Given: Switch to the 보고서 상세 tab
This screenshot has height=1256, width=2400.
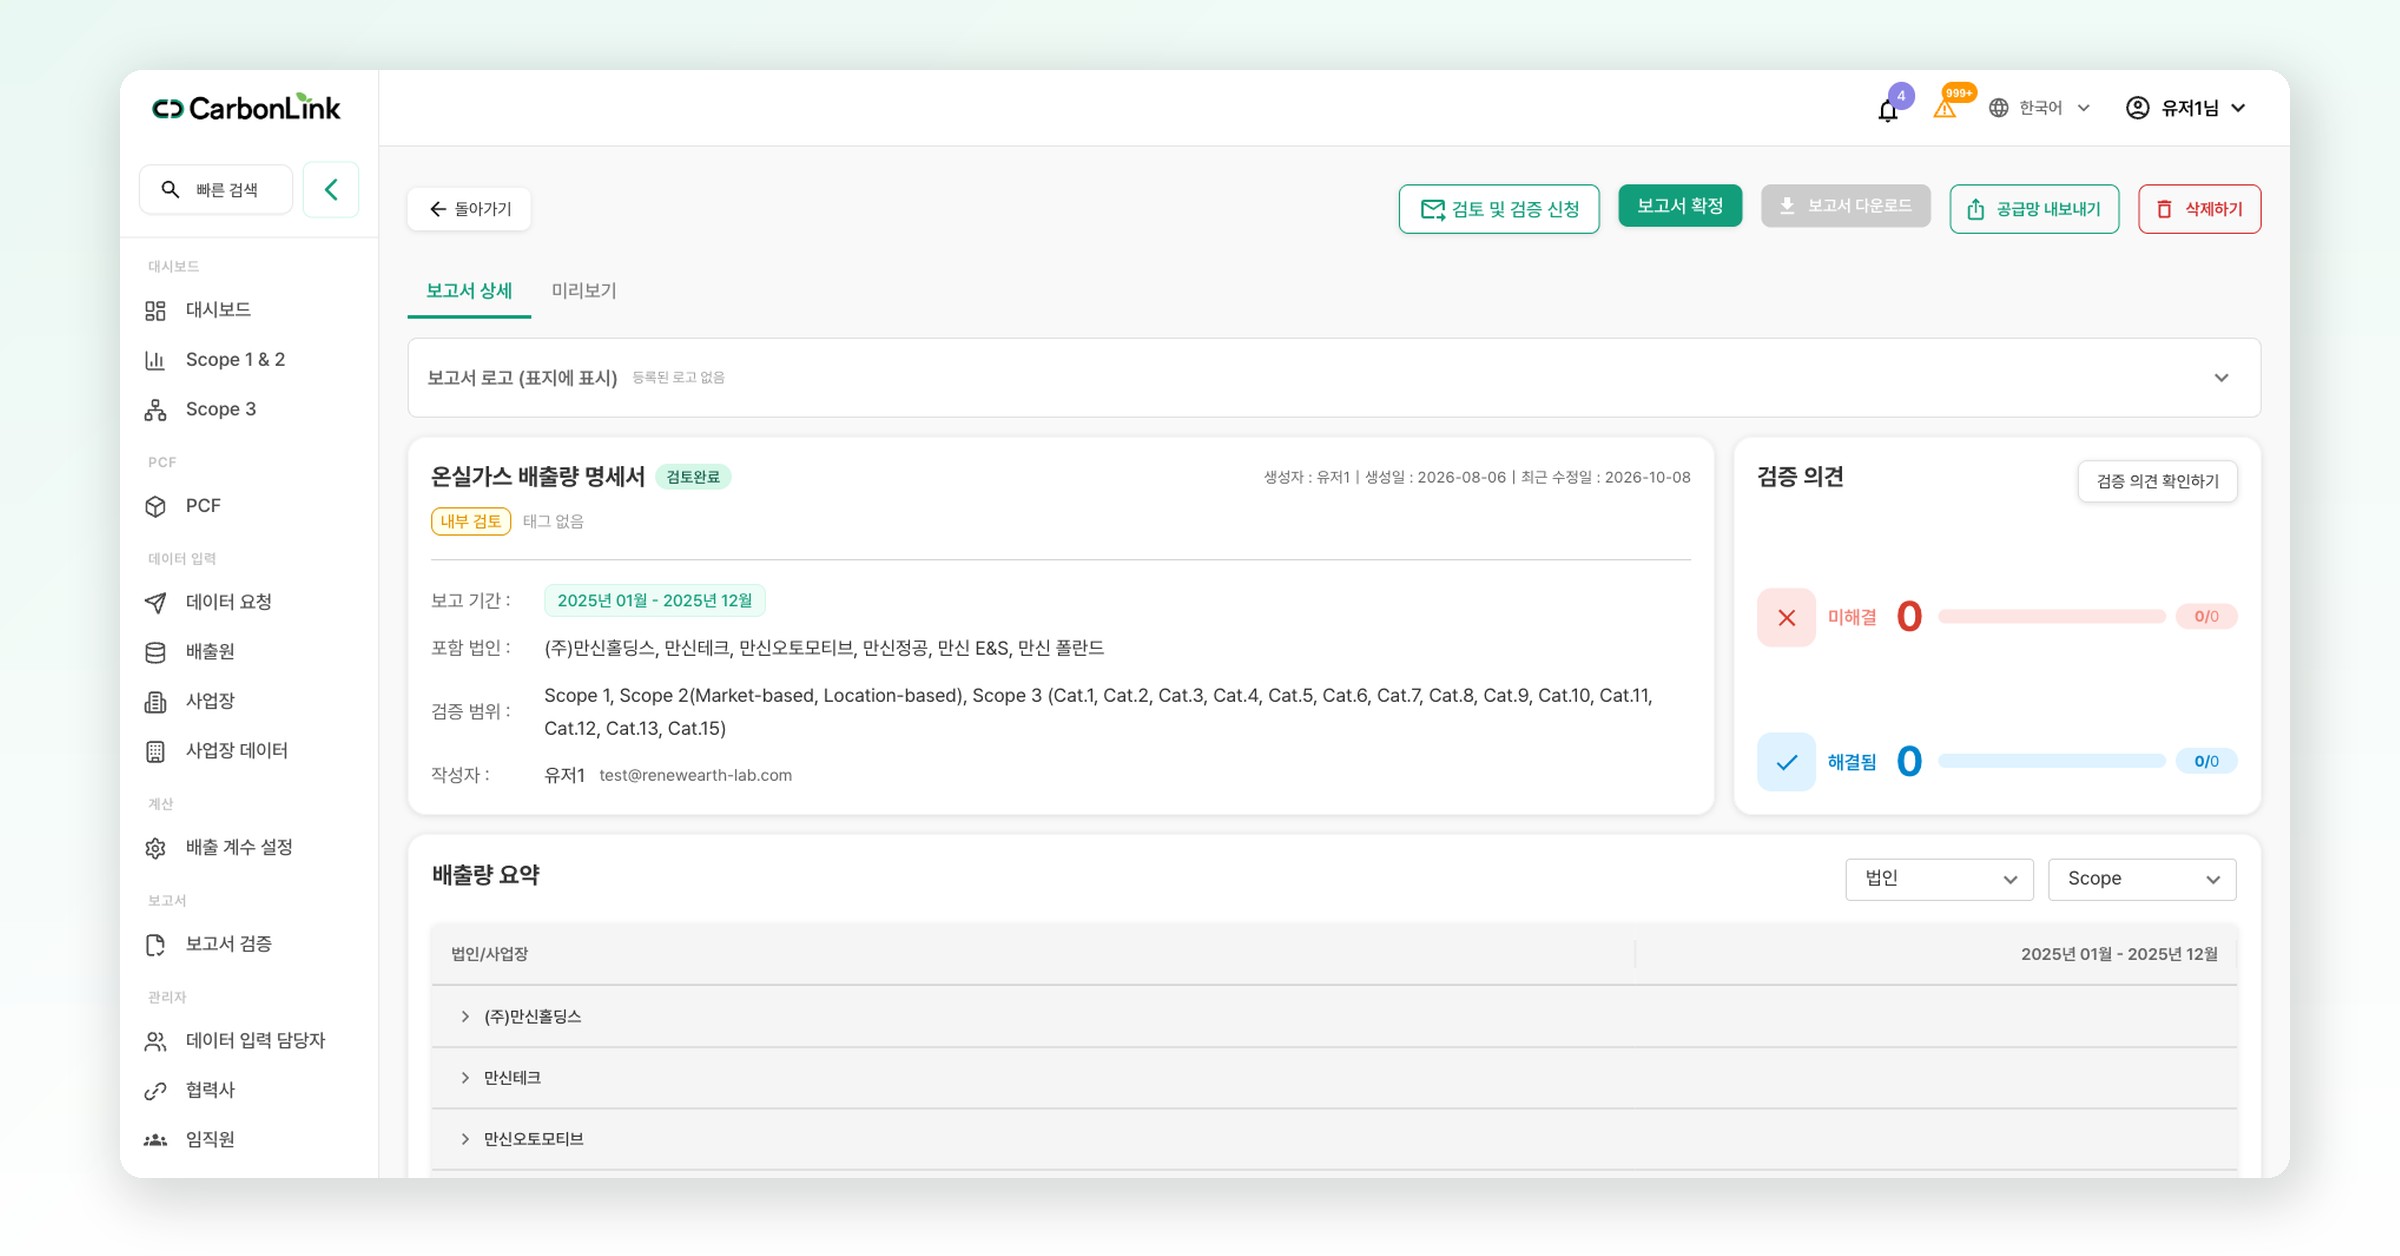Looking at the screenshot, I should [x=469, y=291].
